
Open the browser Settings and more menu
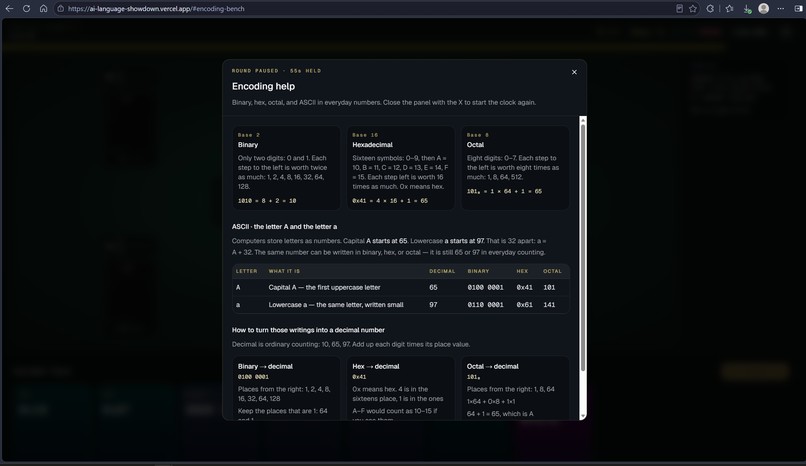tap(781, 9)
